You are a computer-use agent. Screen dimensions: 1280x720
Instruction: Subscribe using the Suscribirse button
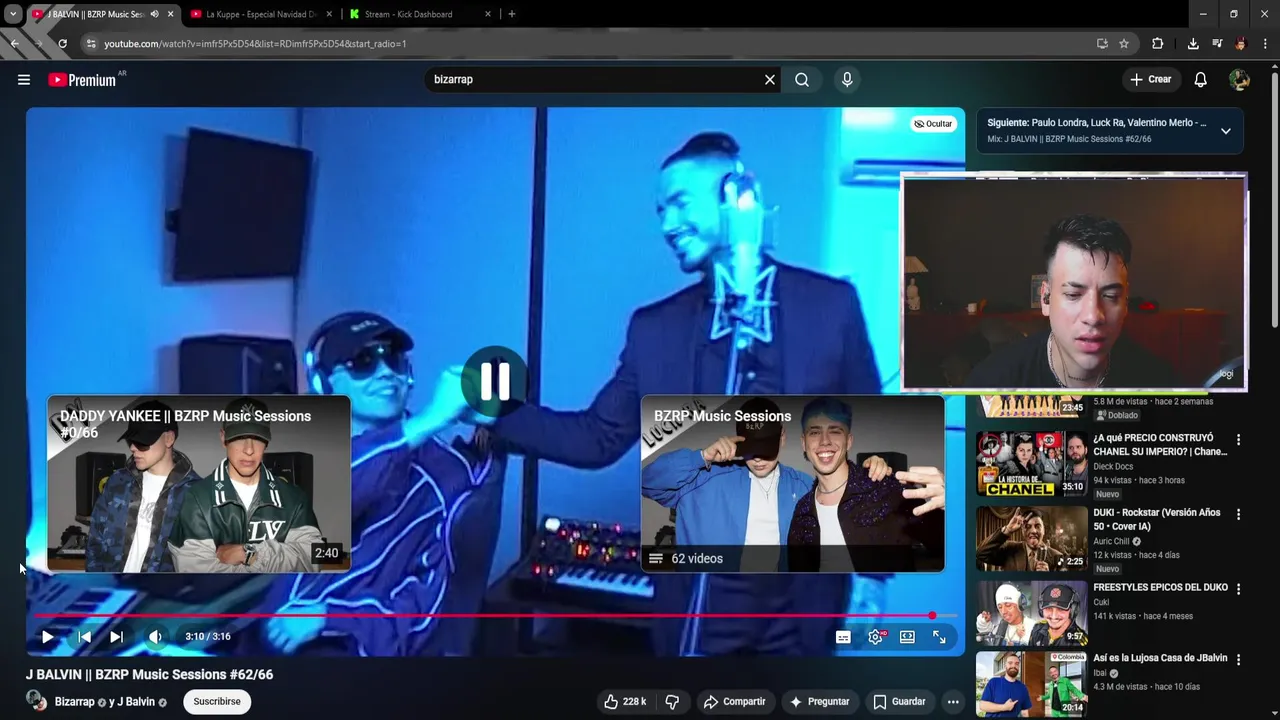pyautogui.click(x=217, y=702)
